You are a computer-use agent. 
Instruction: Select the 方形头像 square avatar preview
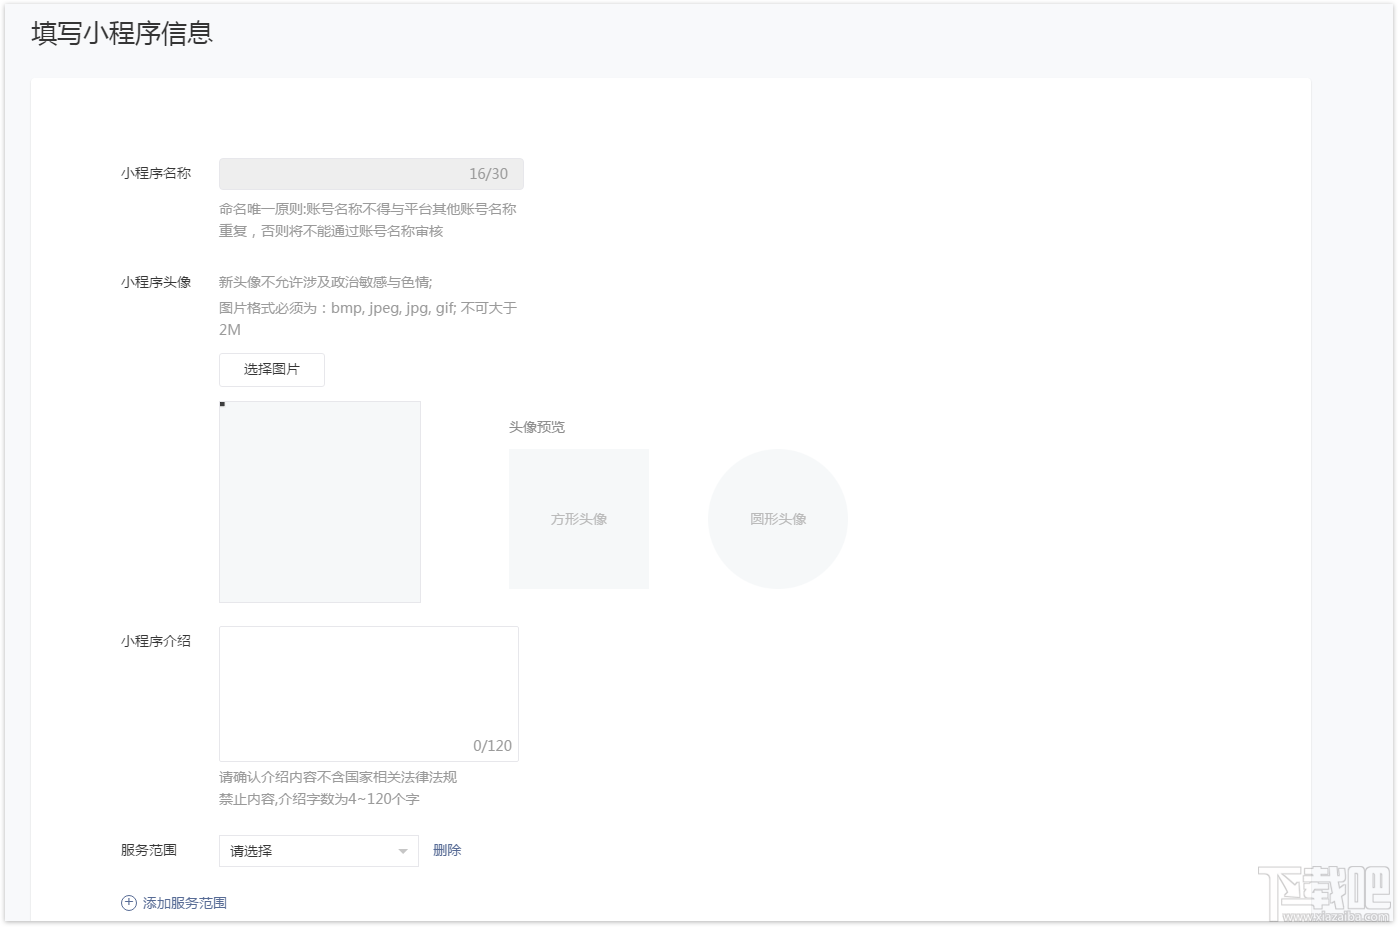pyautogui.click(x=579, y=518)
